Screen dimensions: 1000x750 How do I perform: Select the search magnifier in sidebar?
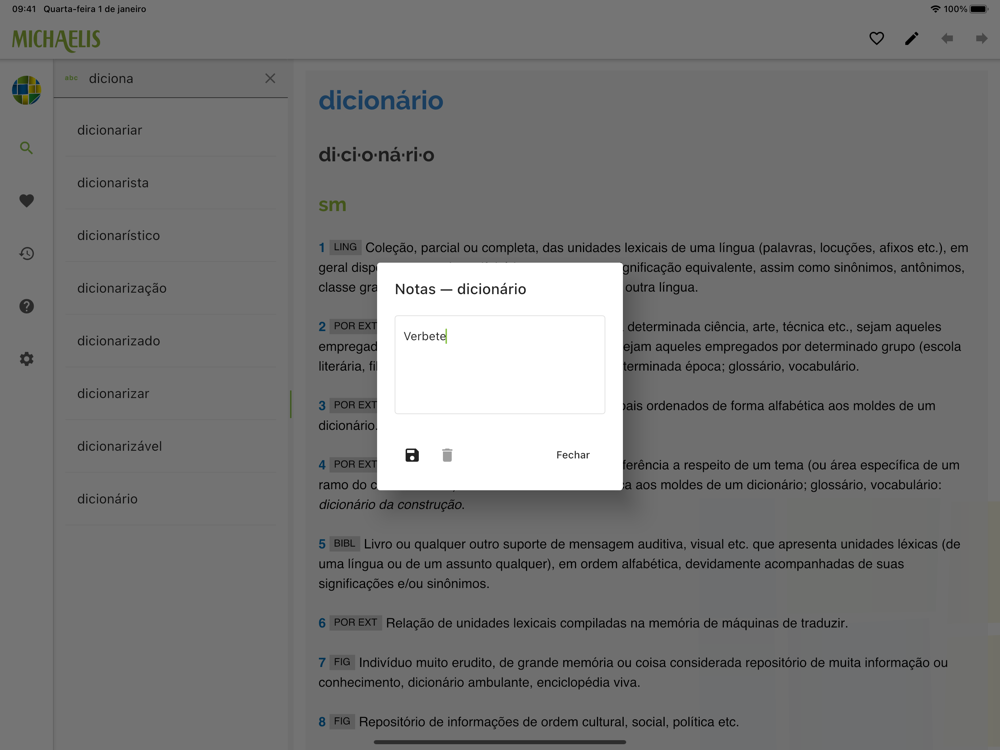pyautogui.click(x=26, y=148)
